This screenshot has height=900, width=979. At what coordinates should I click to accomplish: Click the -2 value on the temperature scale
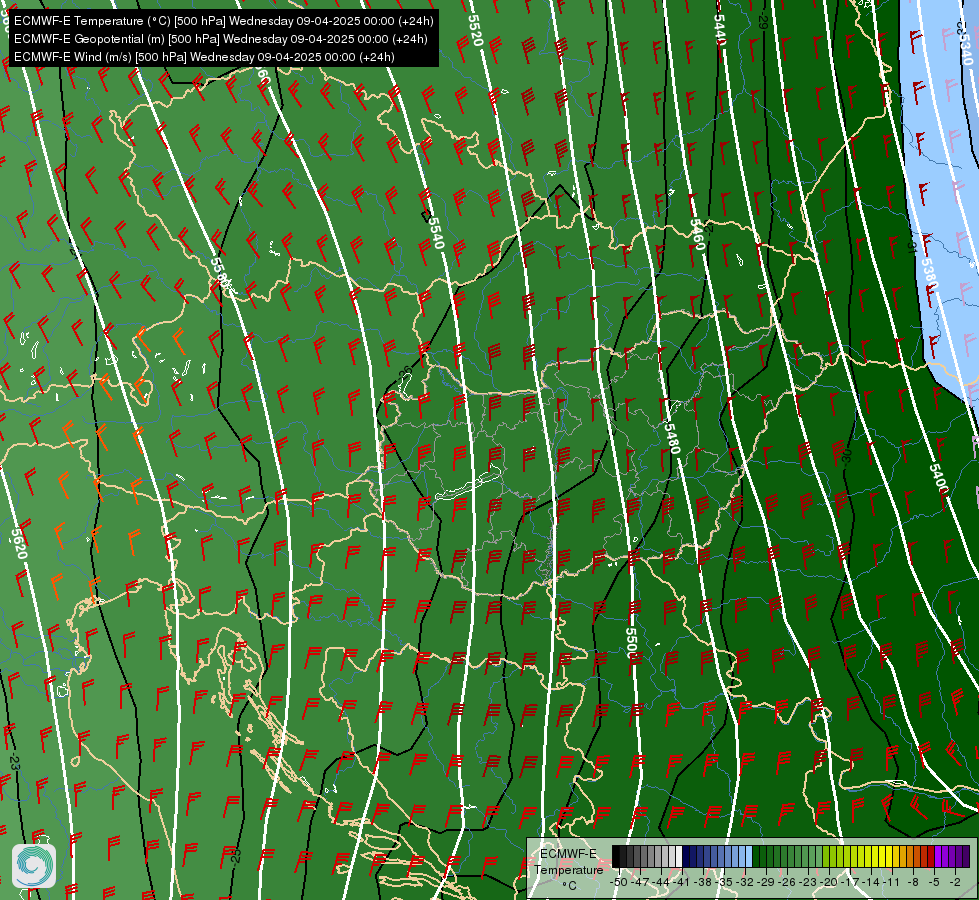point(955,882)
